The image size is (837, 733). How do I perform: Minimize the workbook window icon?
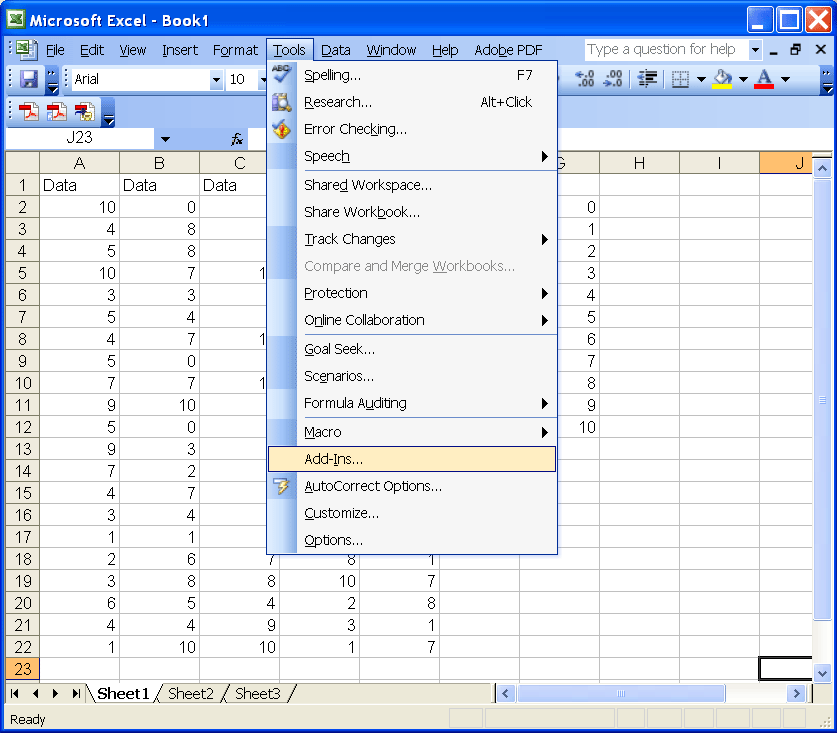pyautogui.click(x=773, y=51)
